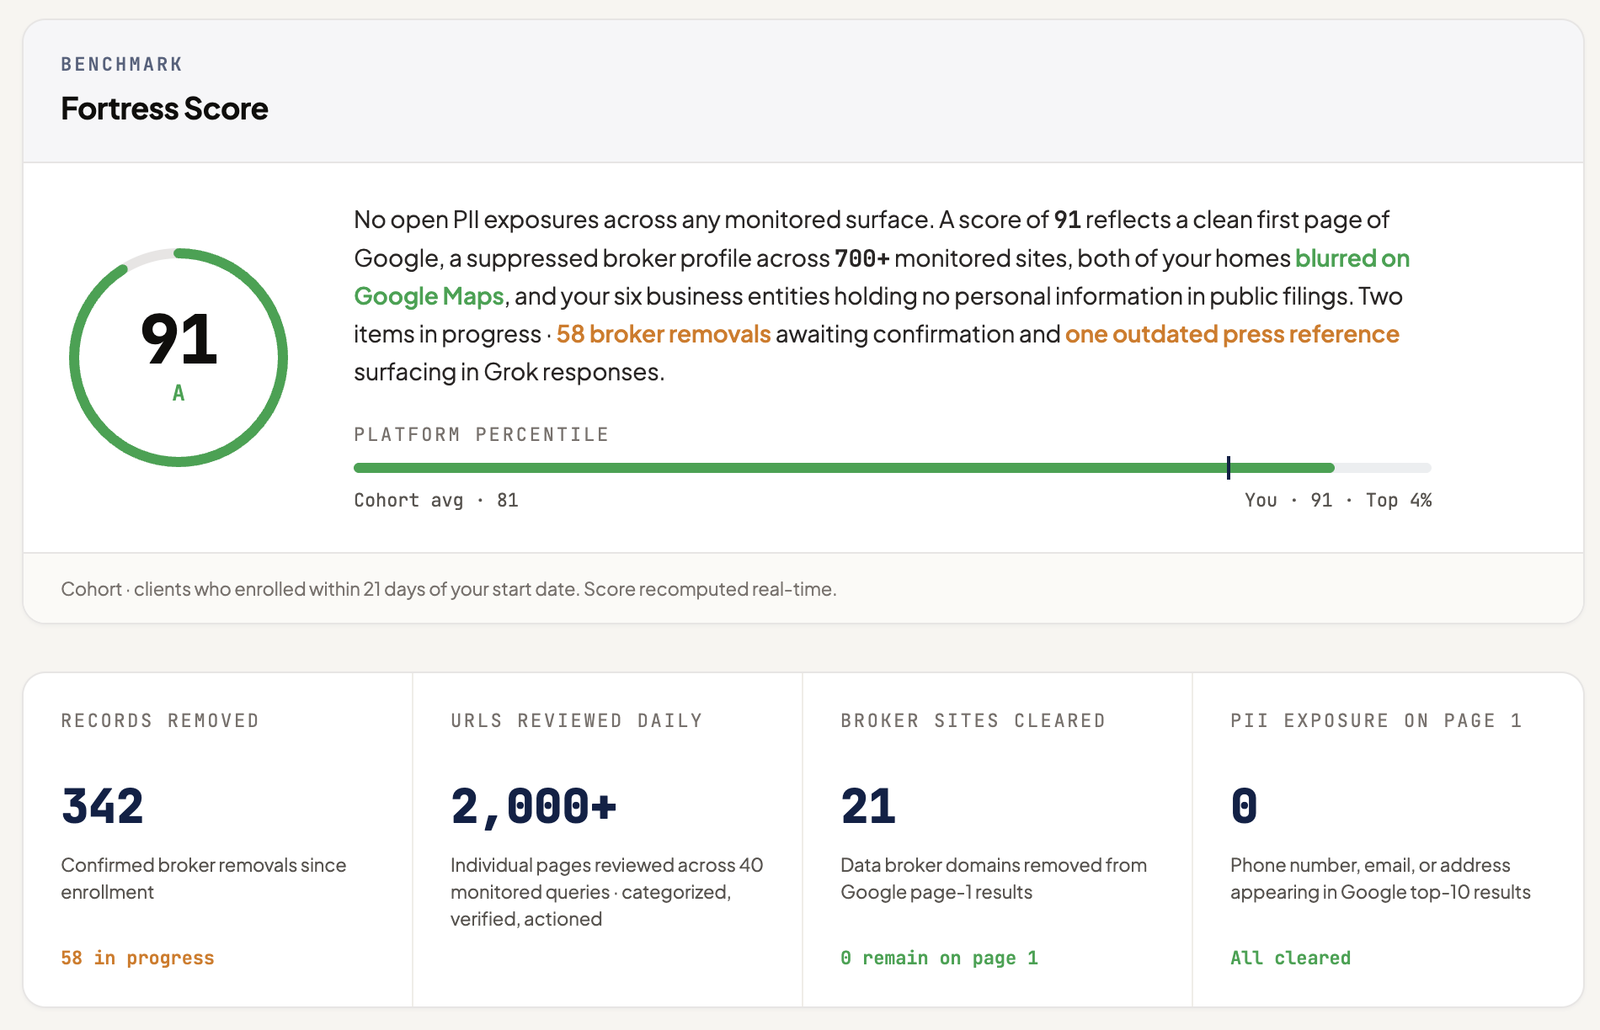Click 'Data broker domains removed' description
Screen dimensions: 1600x1030
point(994,878)
